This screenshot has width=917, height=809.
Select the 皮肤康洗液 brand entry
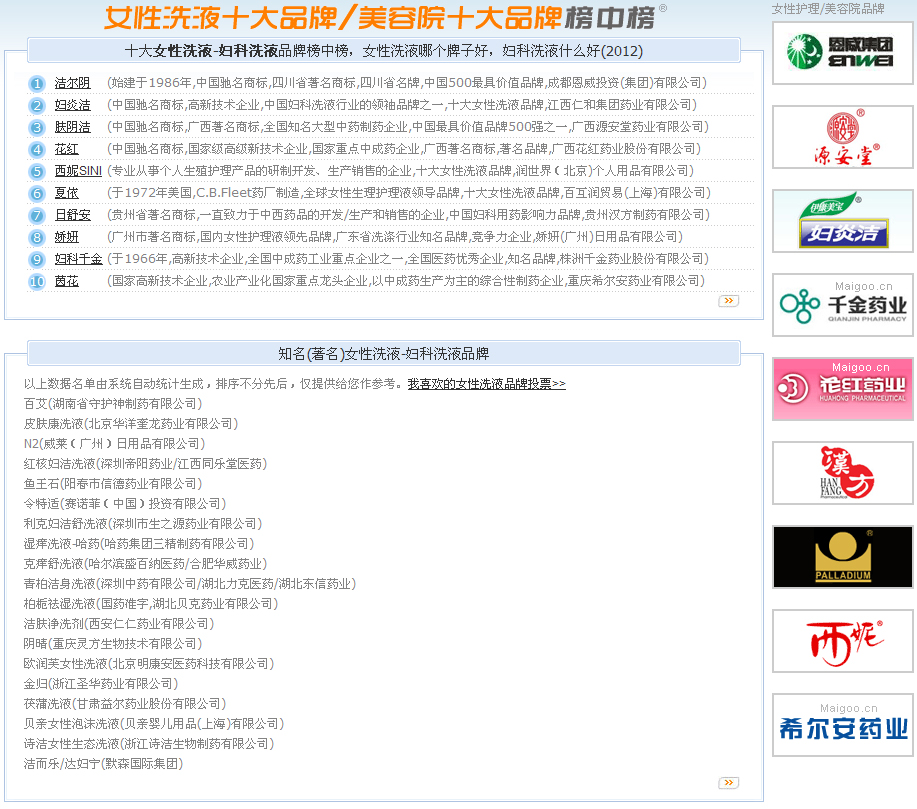pyautogui.click(x=131, y=424)
